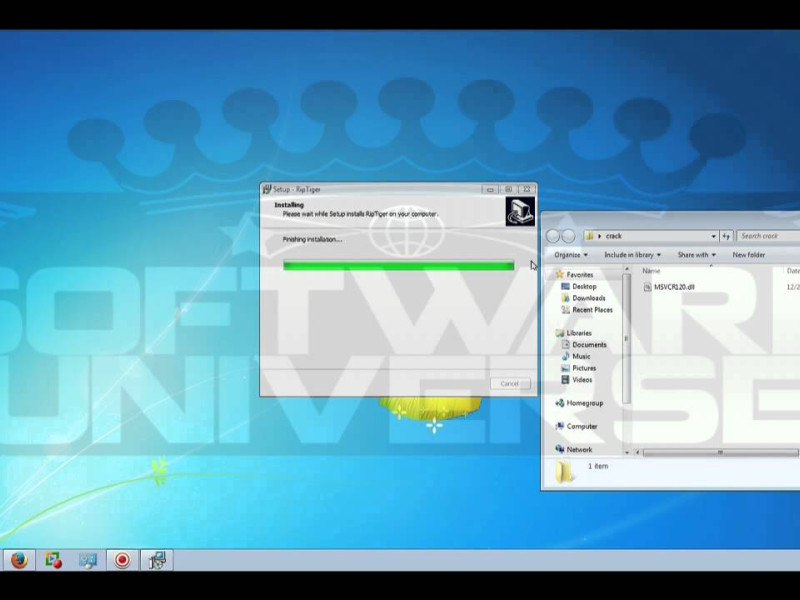The image size is (800, 600).
Task: Click the folder icon in details pane
Action: click(x=564, y=472)
